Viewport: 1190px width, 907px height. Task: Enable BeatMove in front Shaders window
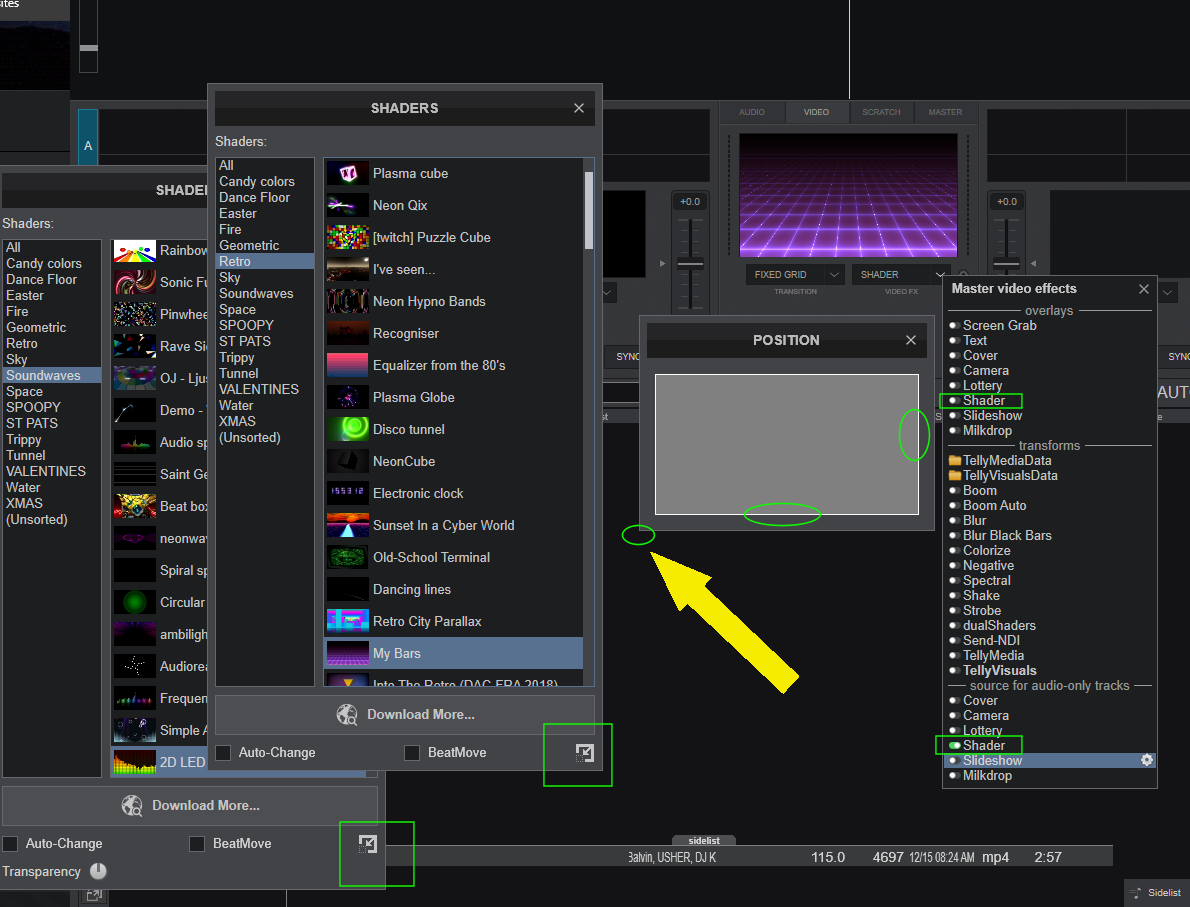click(412, 752)
